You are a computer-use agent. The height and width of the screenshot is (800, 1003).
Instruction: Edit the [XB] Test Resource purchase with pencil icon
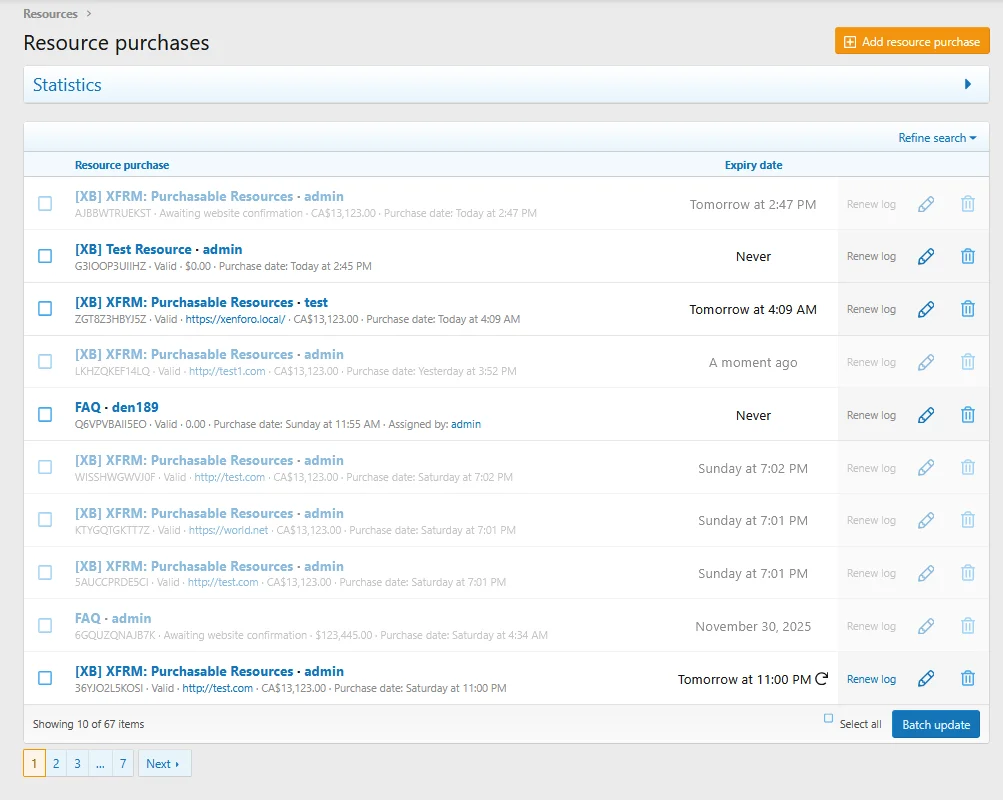coord(925,256)
